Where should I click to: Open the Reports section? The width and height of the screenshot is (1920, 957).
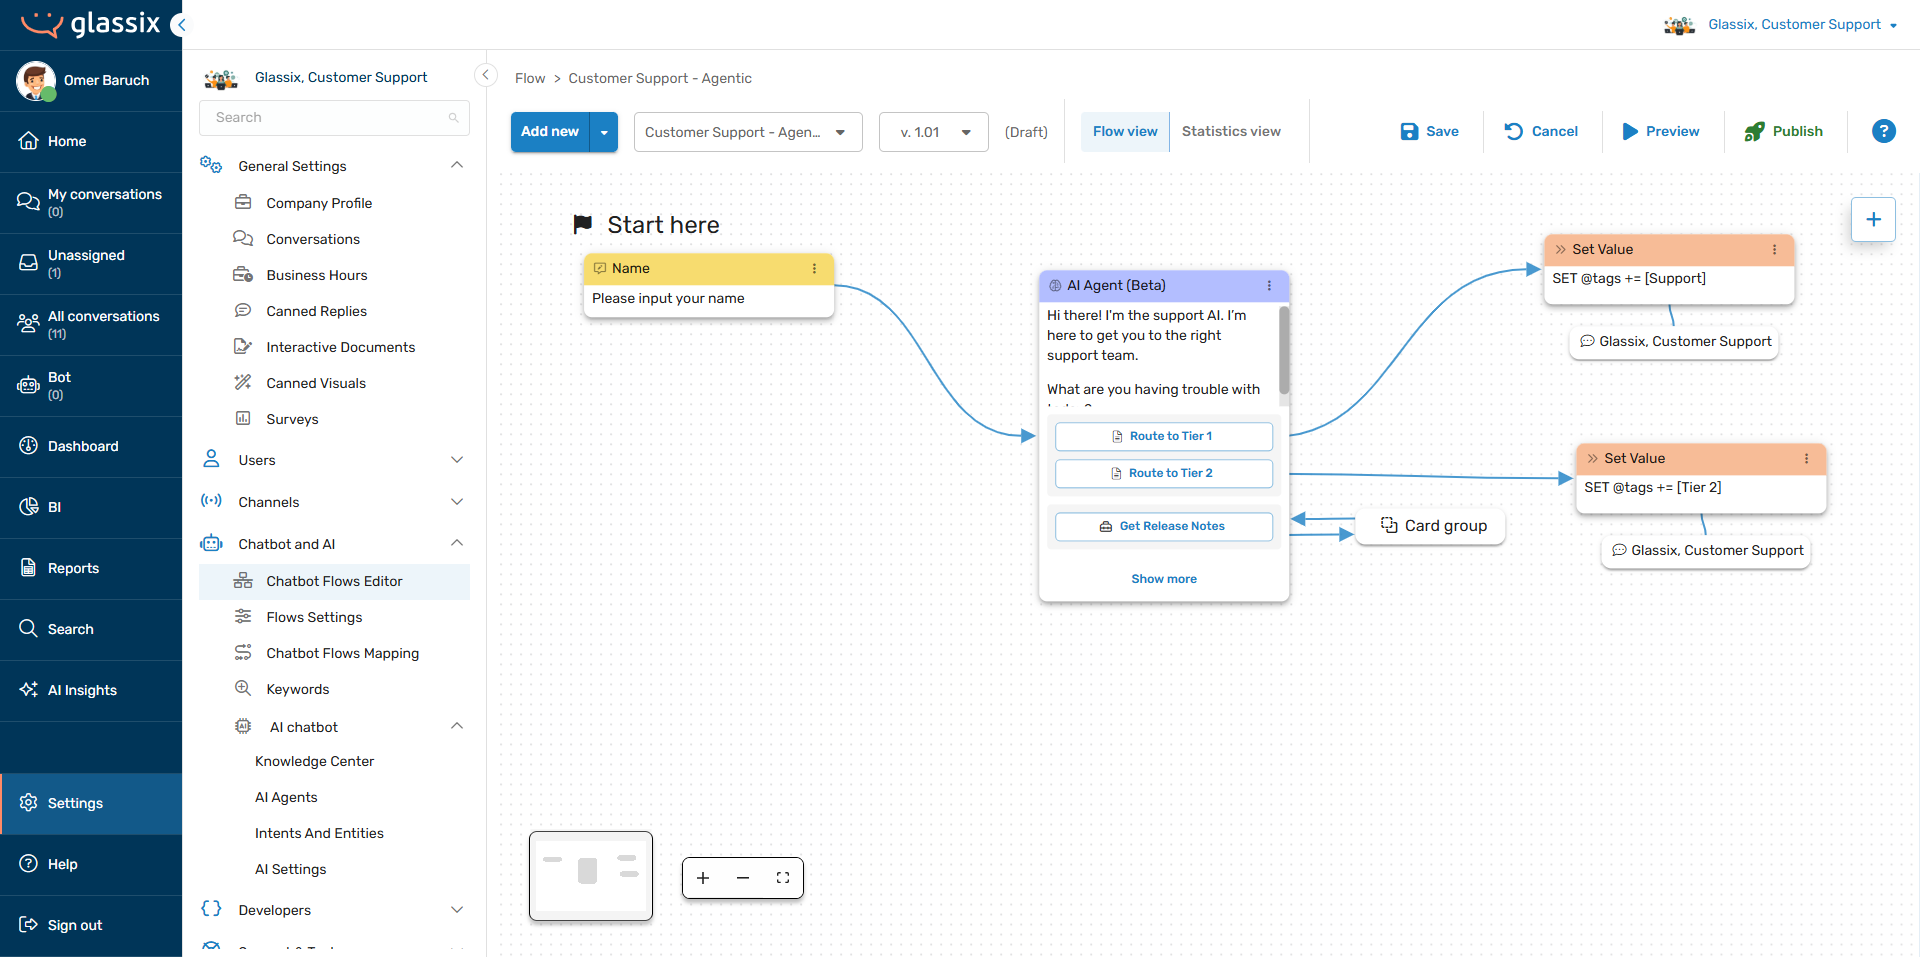(91, 568)
